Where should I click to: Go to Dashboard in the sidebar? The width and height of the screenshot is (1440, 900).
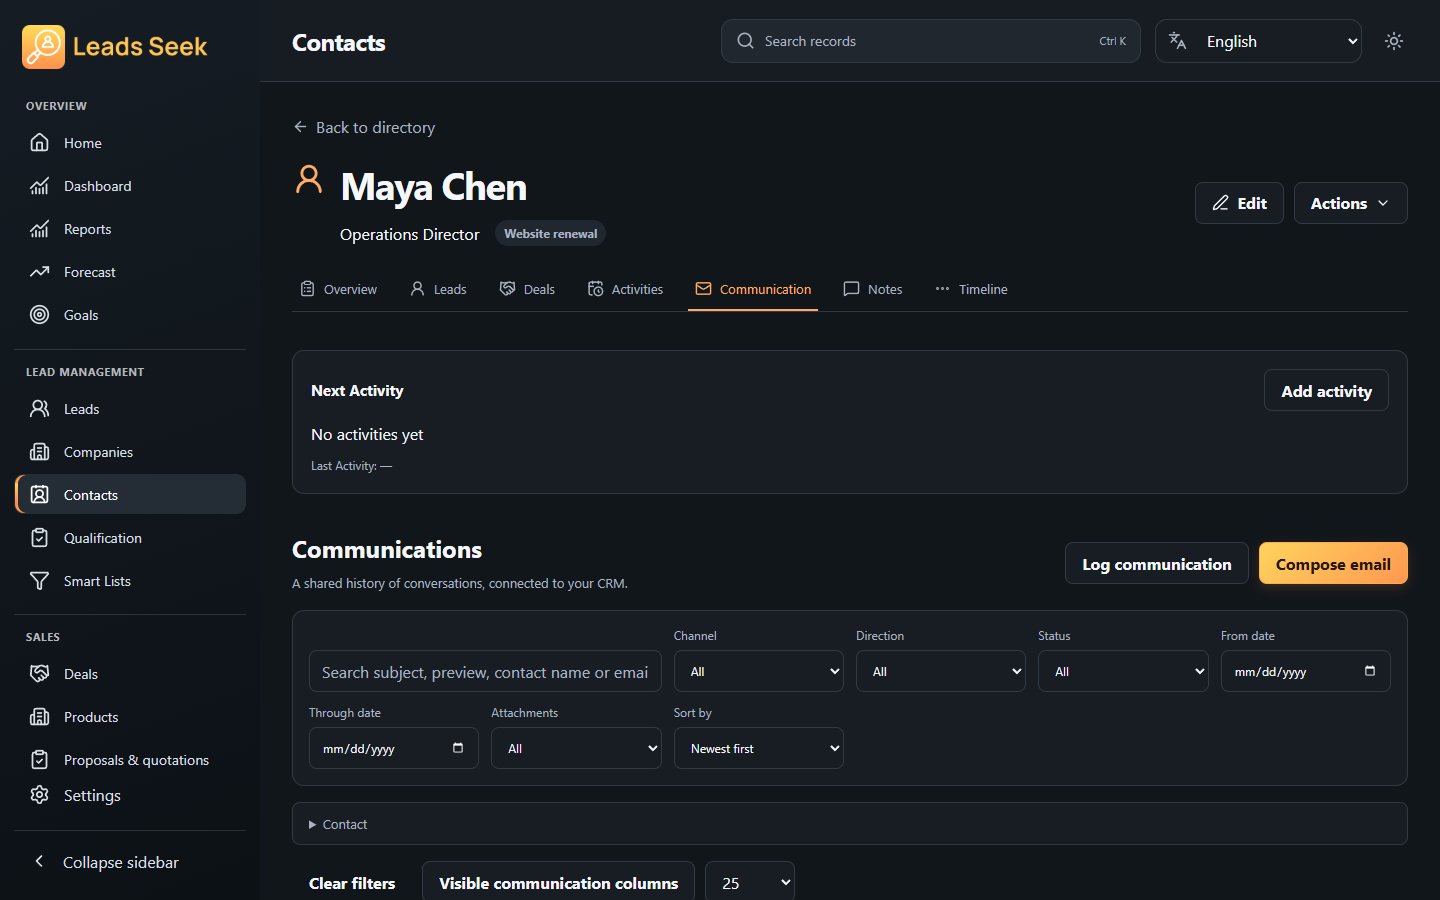point(130,186)
